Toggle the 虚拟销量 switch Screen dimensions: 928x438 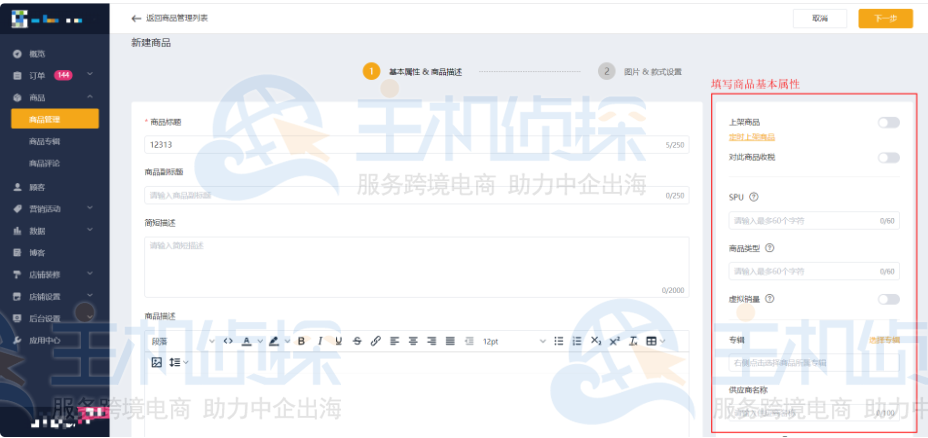888,299
